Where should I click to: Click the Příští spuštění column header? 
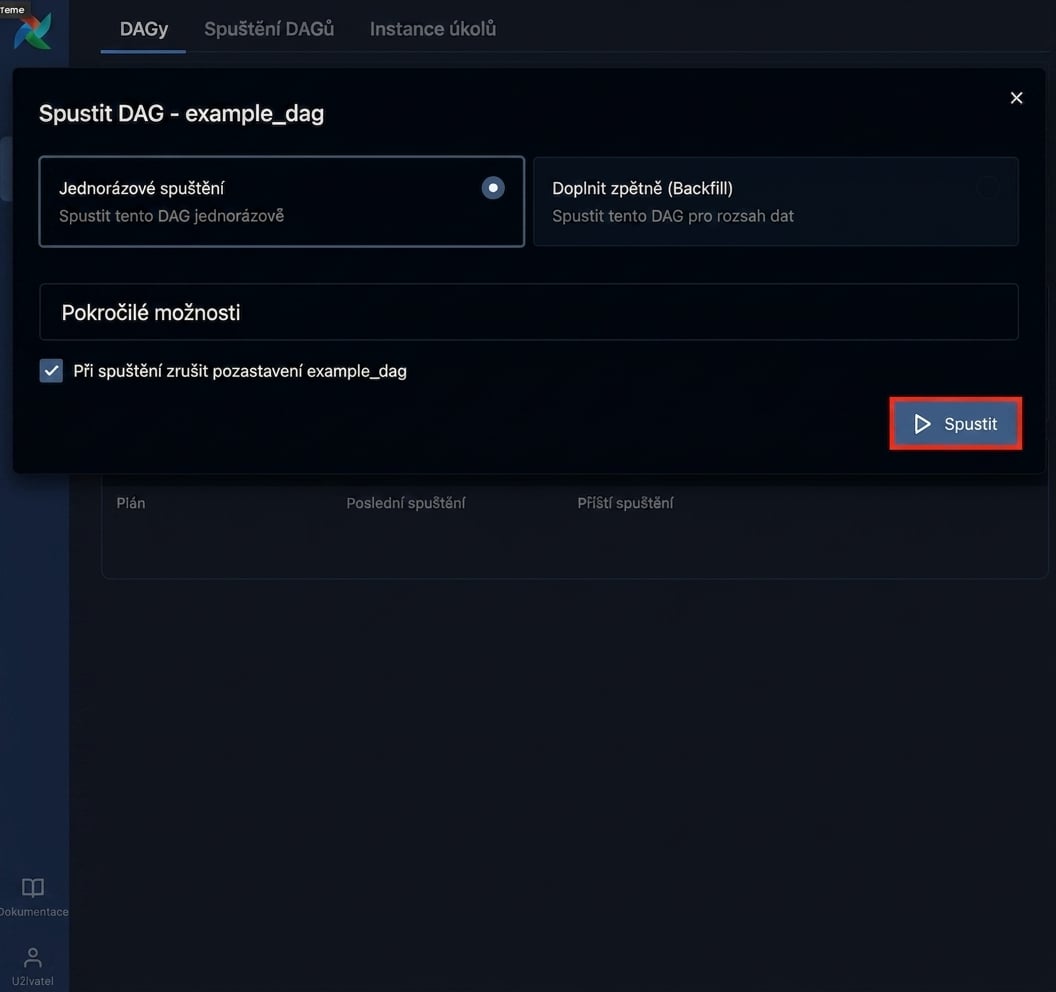tap(625, 503)
